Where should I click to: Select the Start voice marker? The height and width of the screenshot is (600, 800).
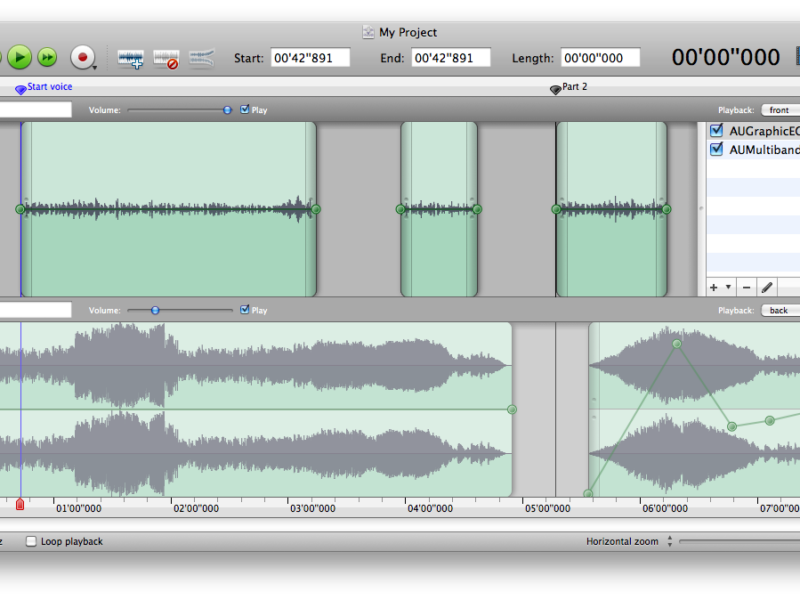[x=21, y=90]
